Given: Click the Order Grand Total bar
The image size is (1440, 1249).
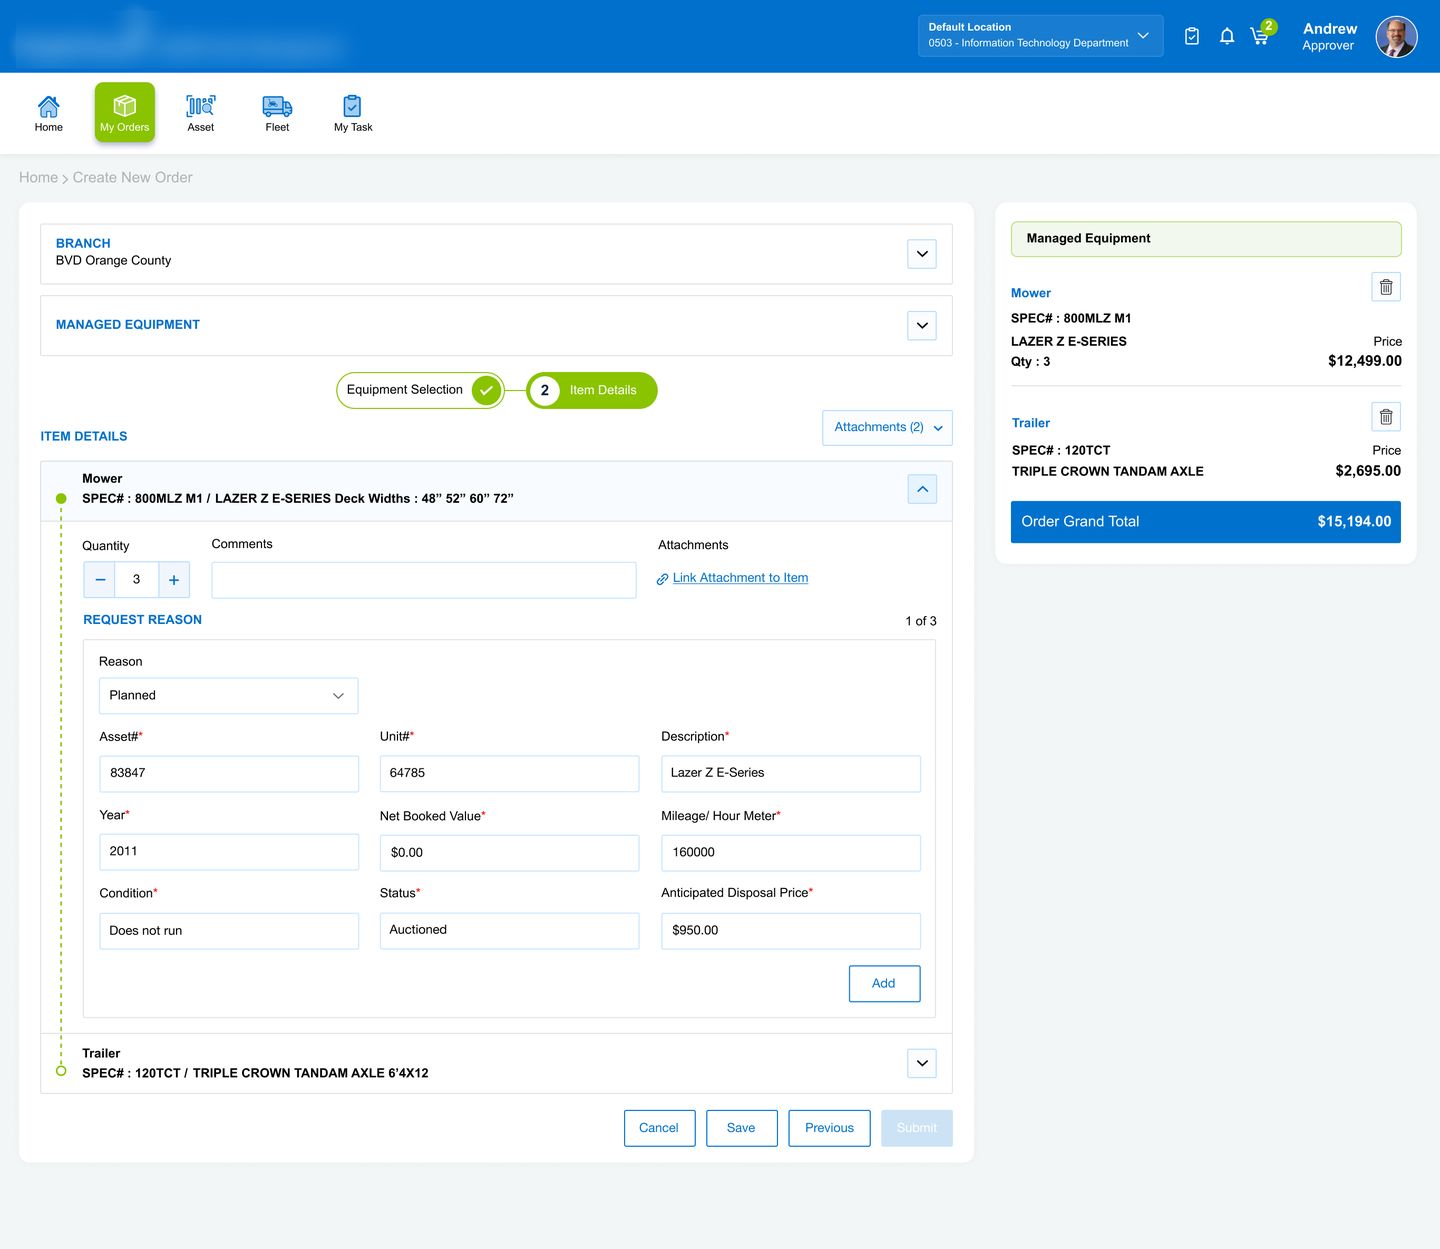Looking at the screenshot, I should (1206, 522).
